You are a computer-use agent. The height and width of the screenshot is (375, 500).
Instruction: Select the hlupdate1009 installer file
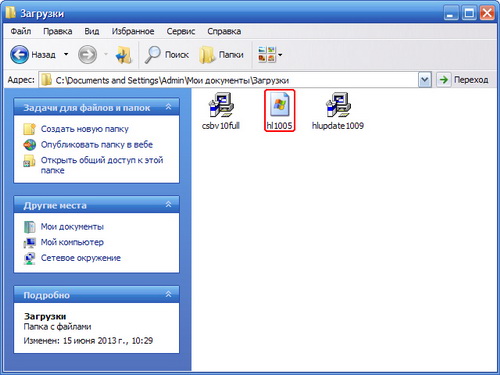(338, 111)
